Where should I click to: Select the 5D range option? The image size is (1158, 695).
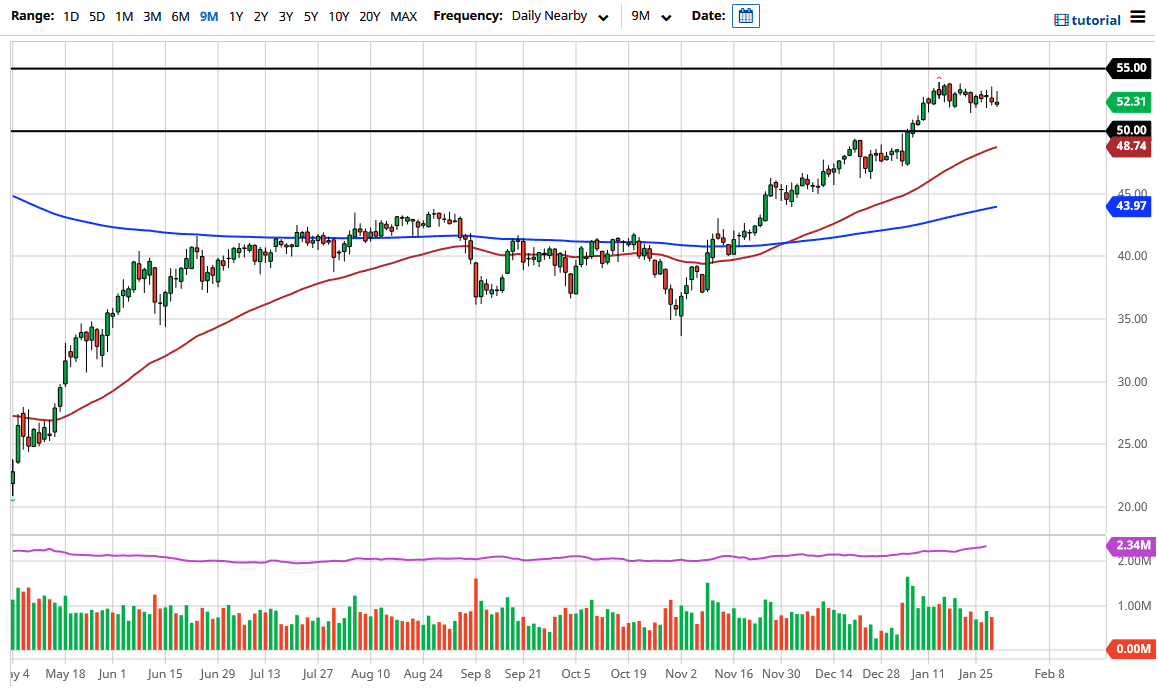[x=96, y=16]
